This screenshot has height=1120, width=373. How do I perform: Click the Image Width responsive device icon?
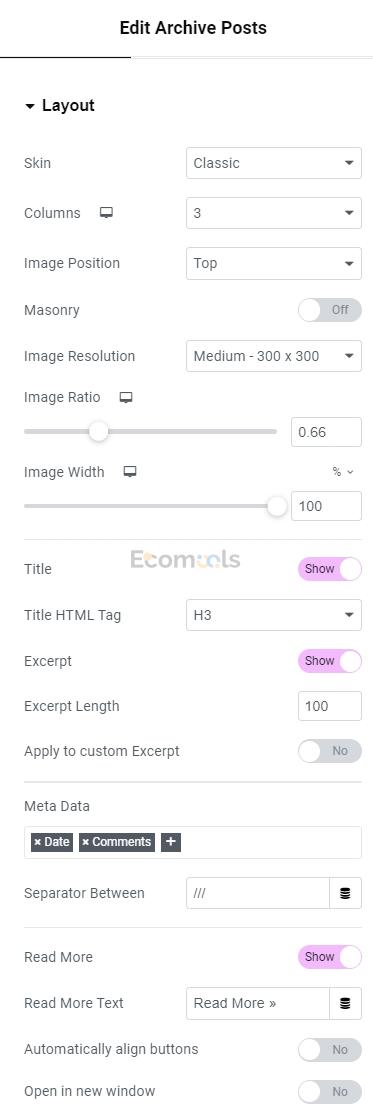coord(129,472)
